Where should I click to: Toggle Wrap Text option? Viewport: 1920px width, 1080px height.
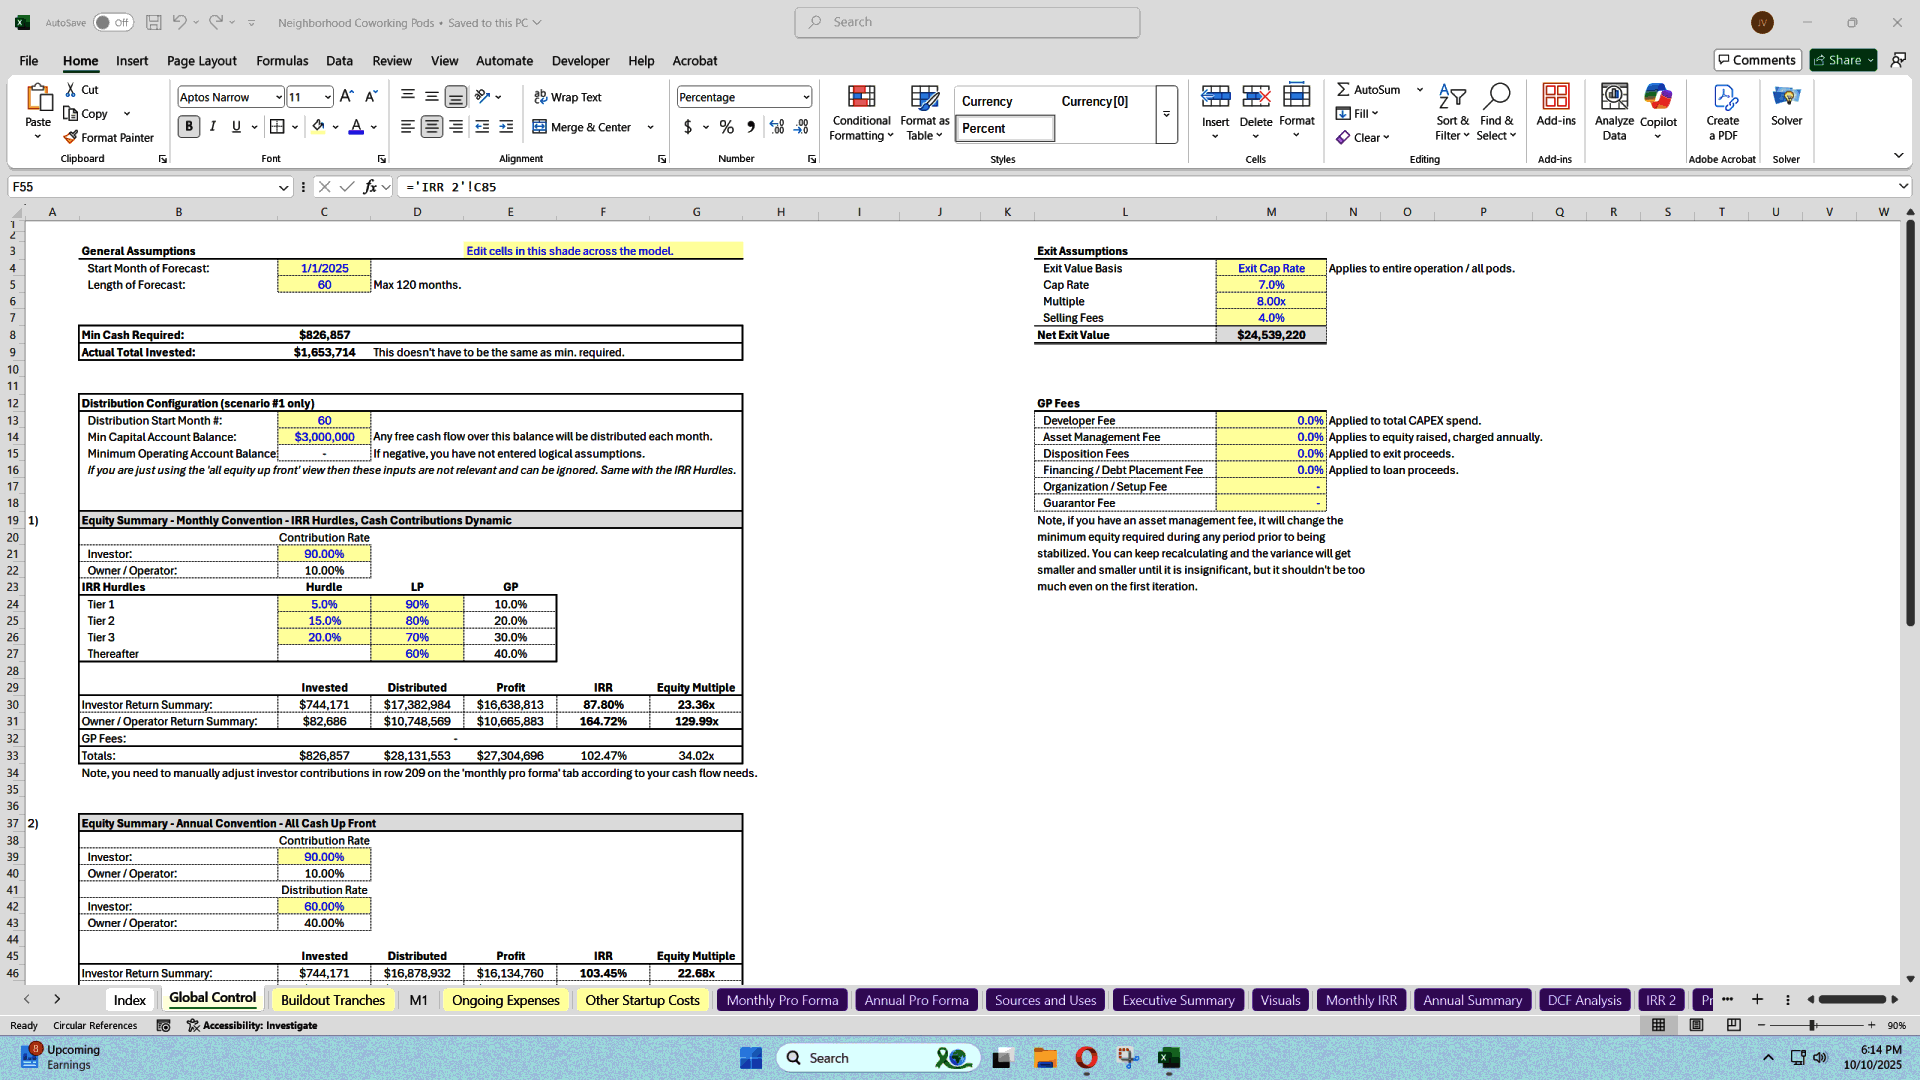[567, 97]
